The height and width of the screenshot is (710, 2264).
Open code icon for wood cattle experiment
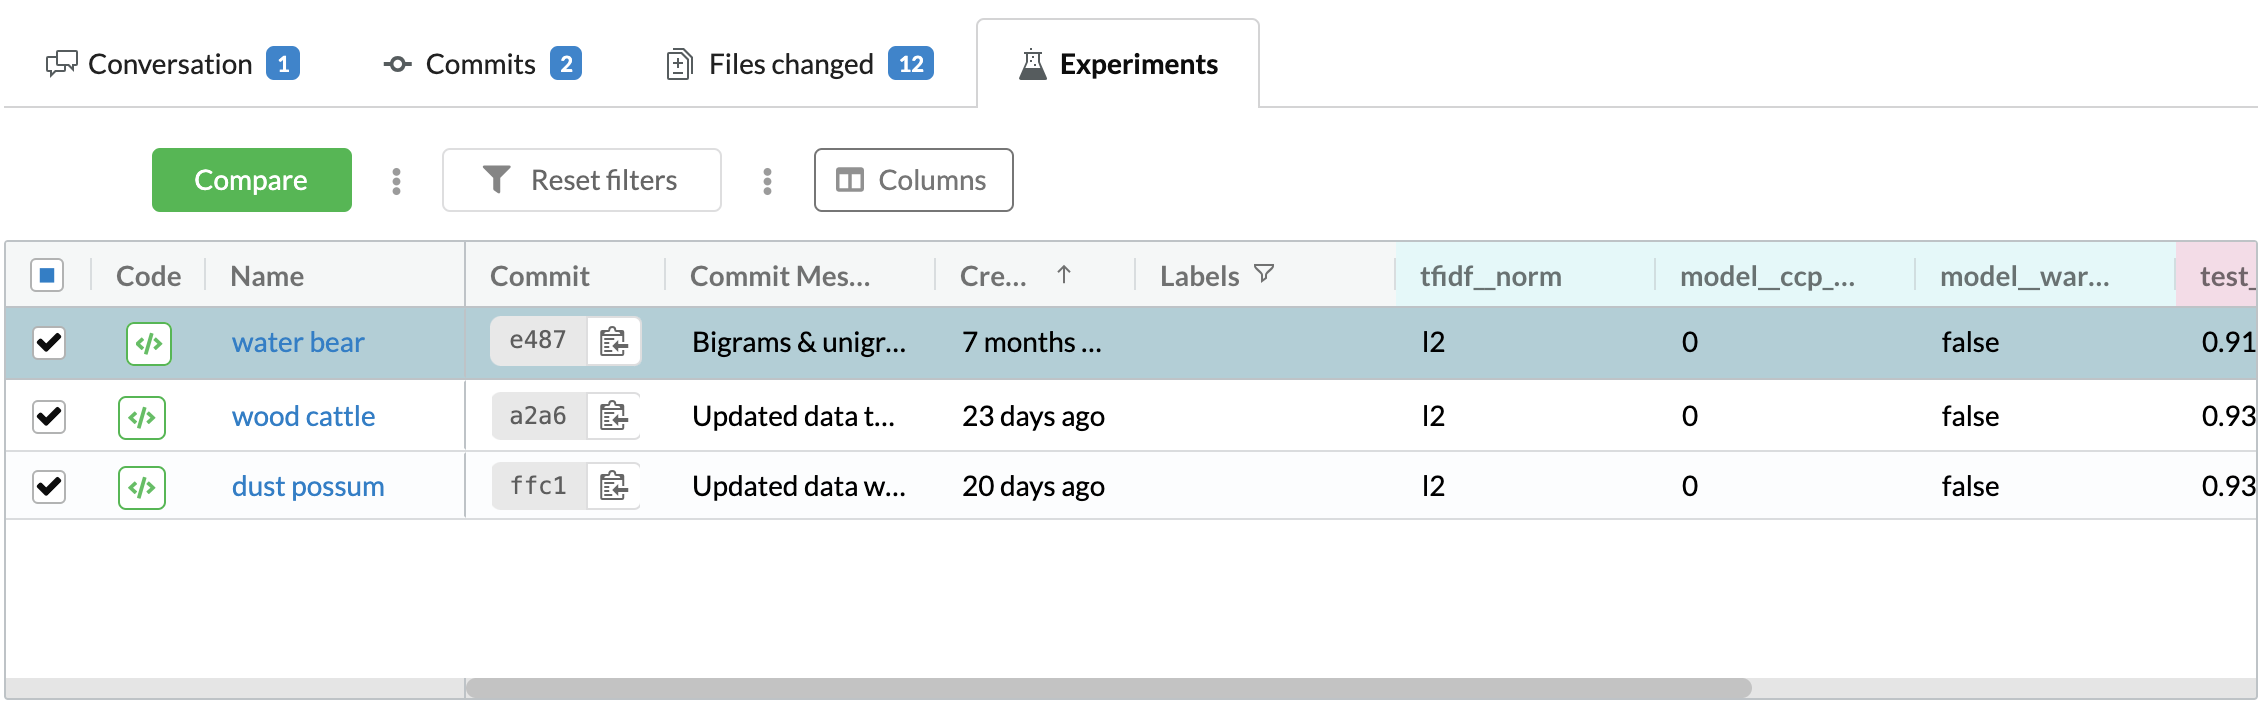pyautogui.click(x=142, y=417)
